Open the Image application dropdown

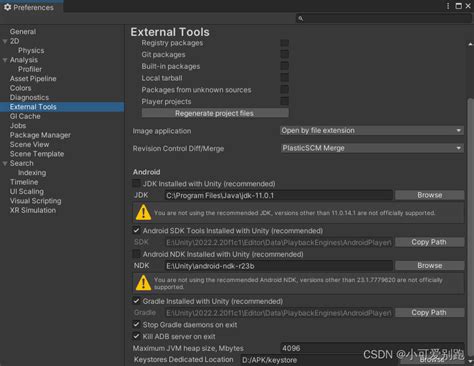point(372,130)
